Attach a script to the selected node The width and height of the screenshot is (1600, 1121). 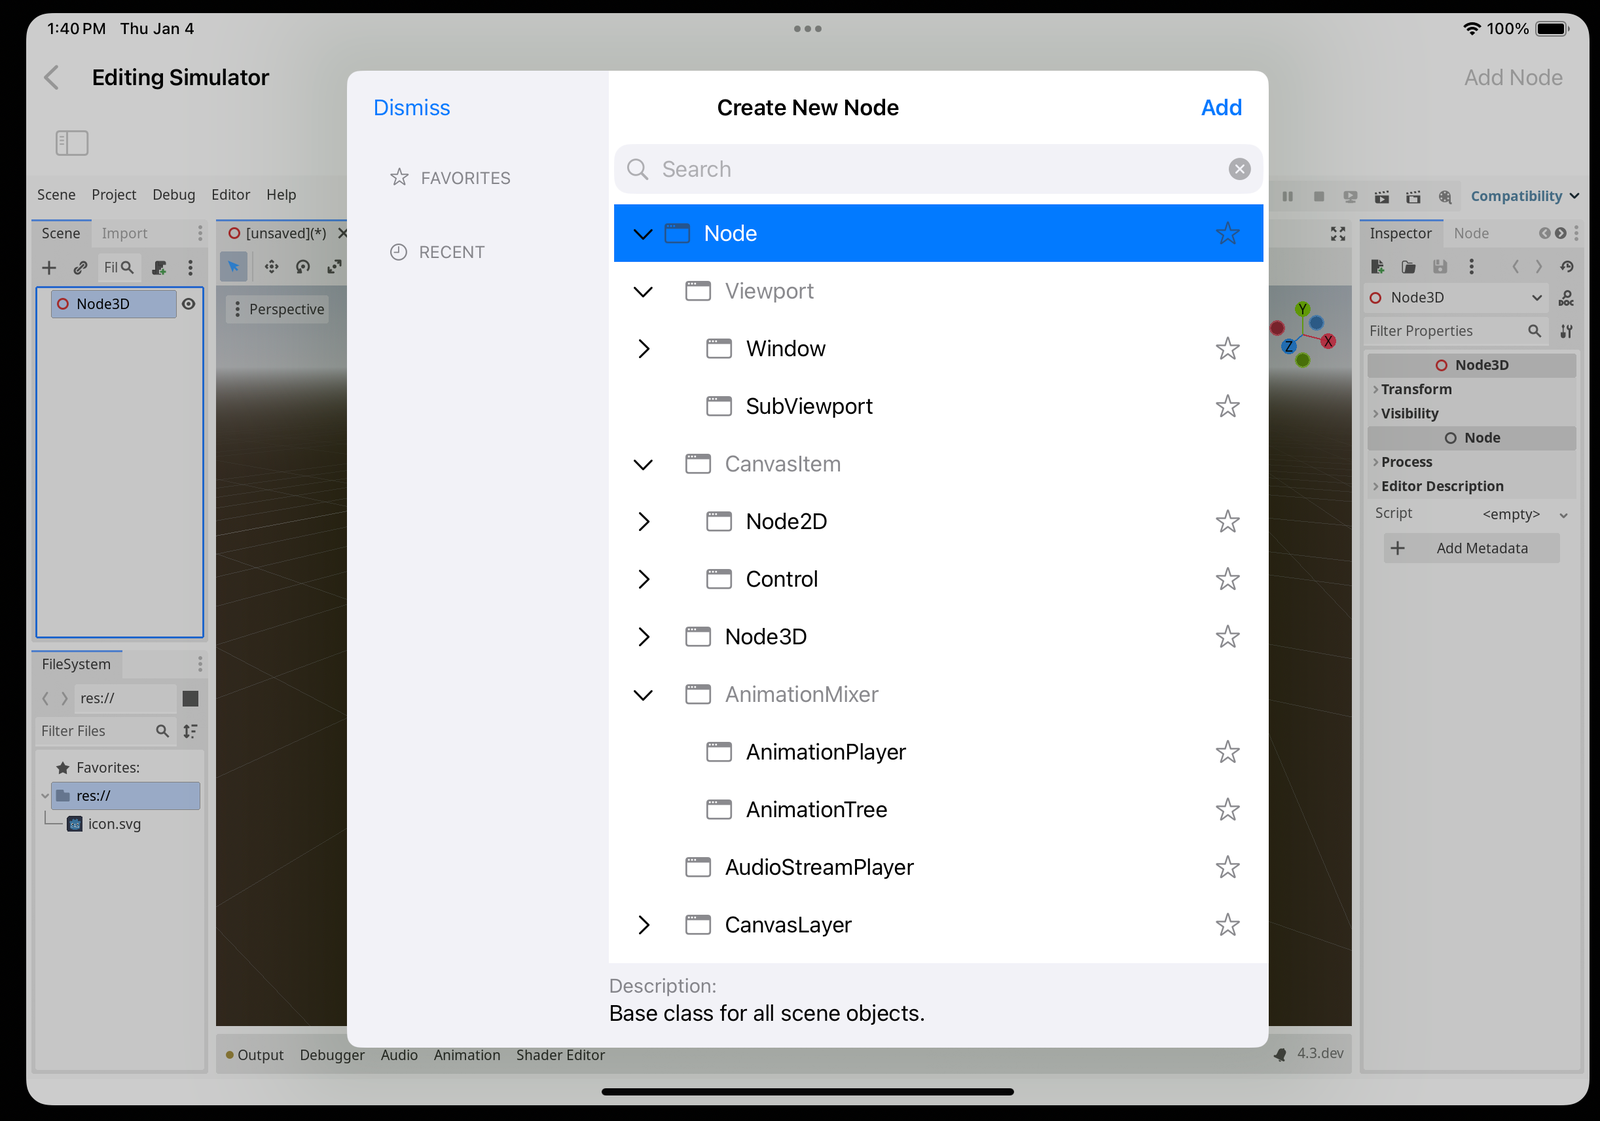(159, 268)
